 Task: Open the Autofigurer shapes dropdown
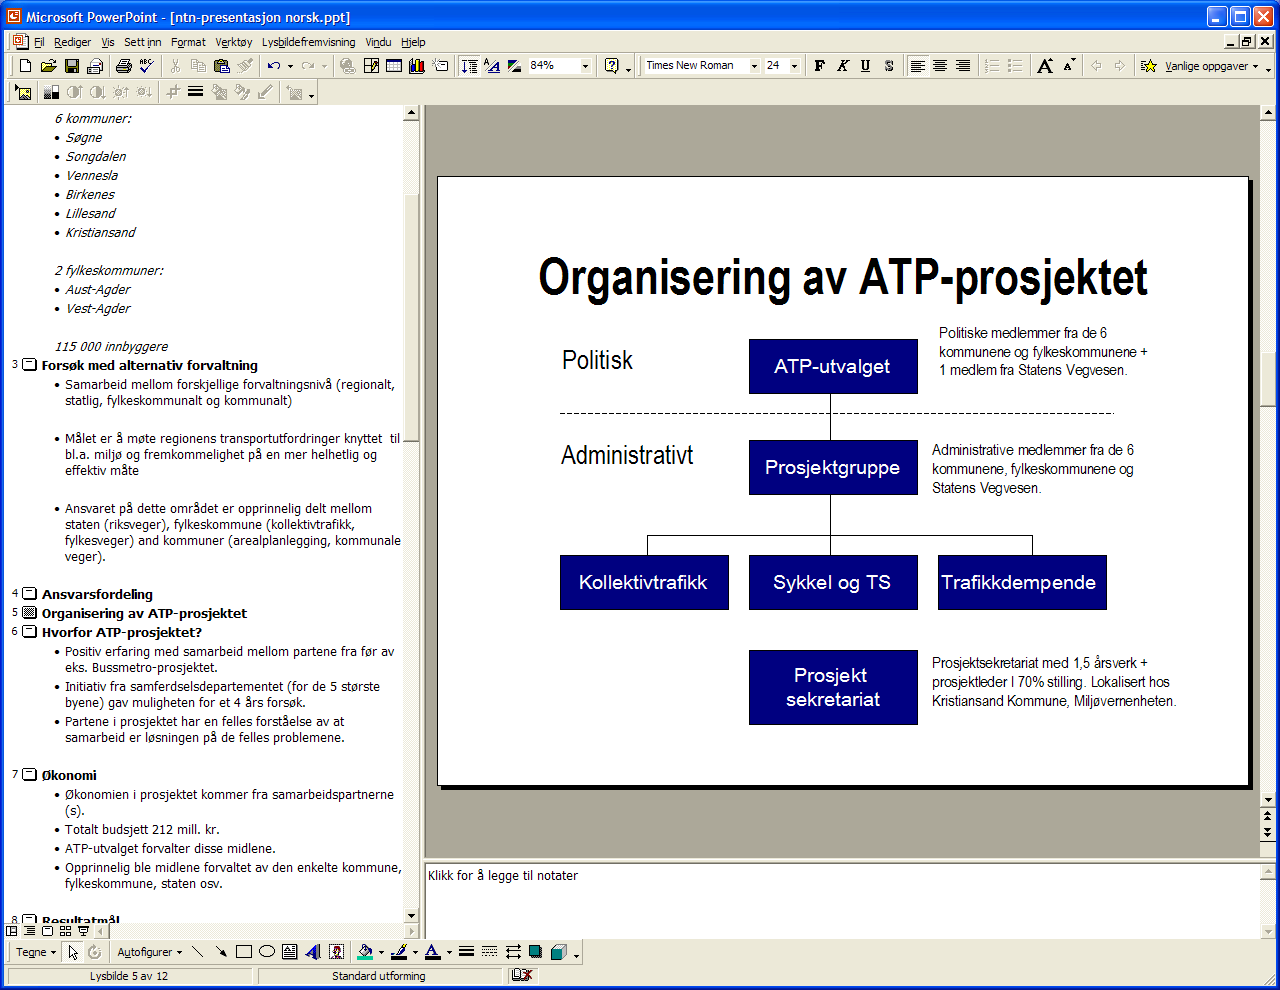(x=150, y=952)
